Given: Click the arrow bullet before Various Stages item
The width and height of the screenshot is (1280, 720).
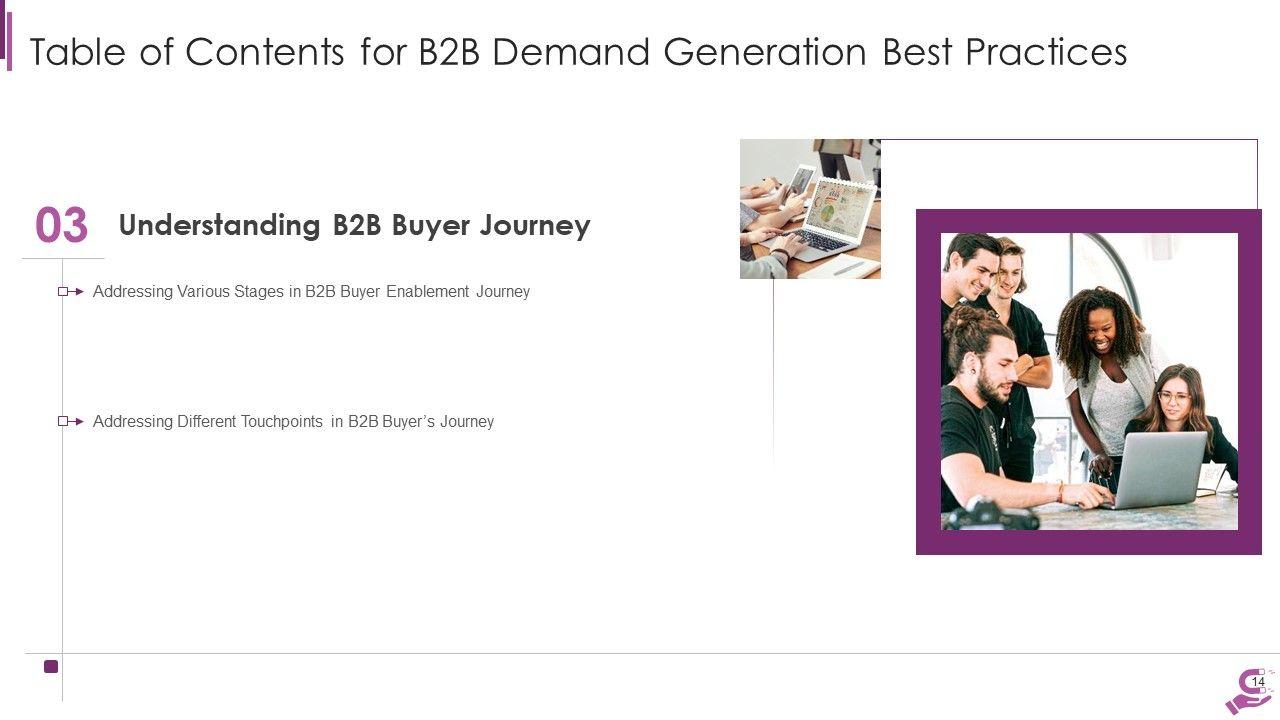Looking at the screenshot, I should (x=70, y=292).
